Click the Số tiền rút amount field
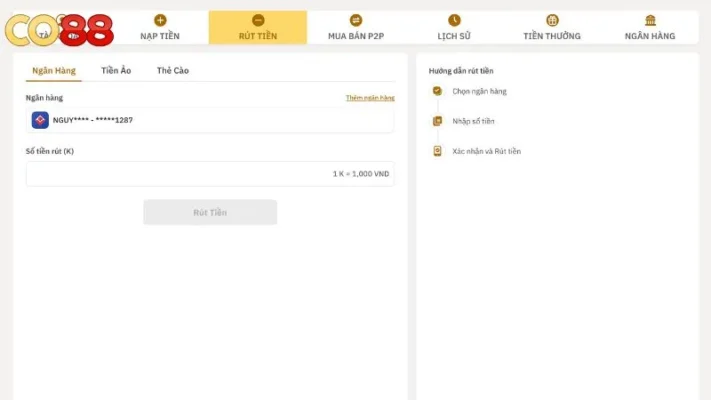 click(180, 174)
